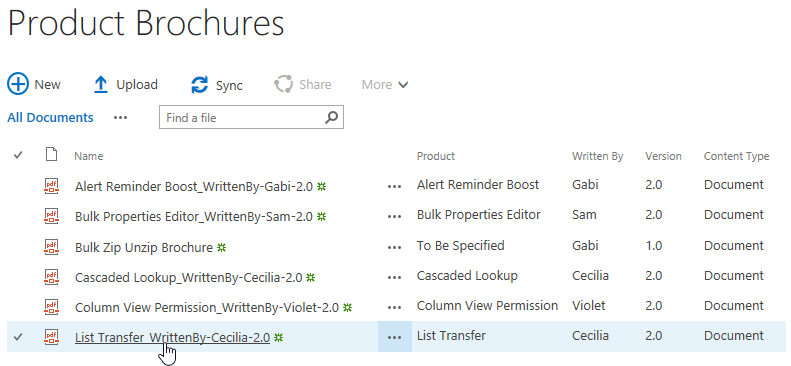791x366 pixels.
Task: Open the More dropdown in the toolbar
Action: [x=384, y=85]
